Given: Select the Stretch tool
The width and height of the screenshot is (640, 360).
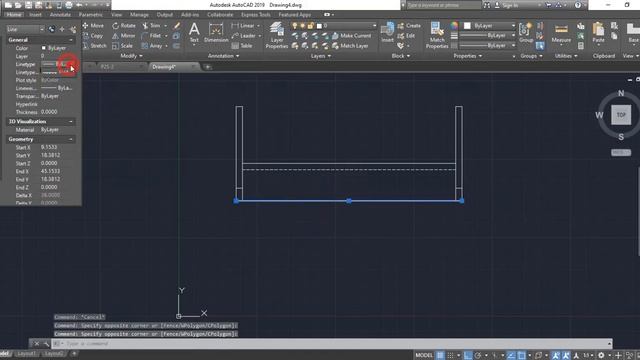Looking at the screenshot, I should pyautogui.click(x=94, y=46).
